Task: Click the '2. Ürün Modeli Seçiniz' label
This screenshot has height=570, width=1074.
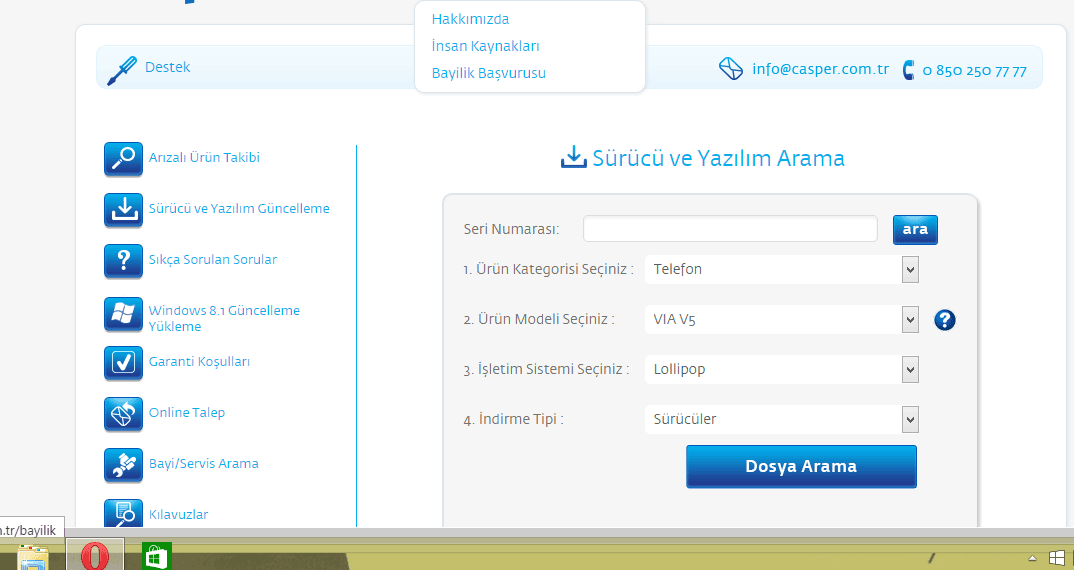Action: [x=539, y=319]
